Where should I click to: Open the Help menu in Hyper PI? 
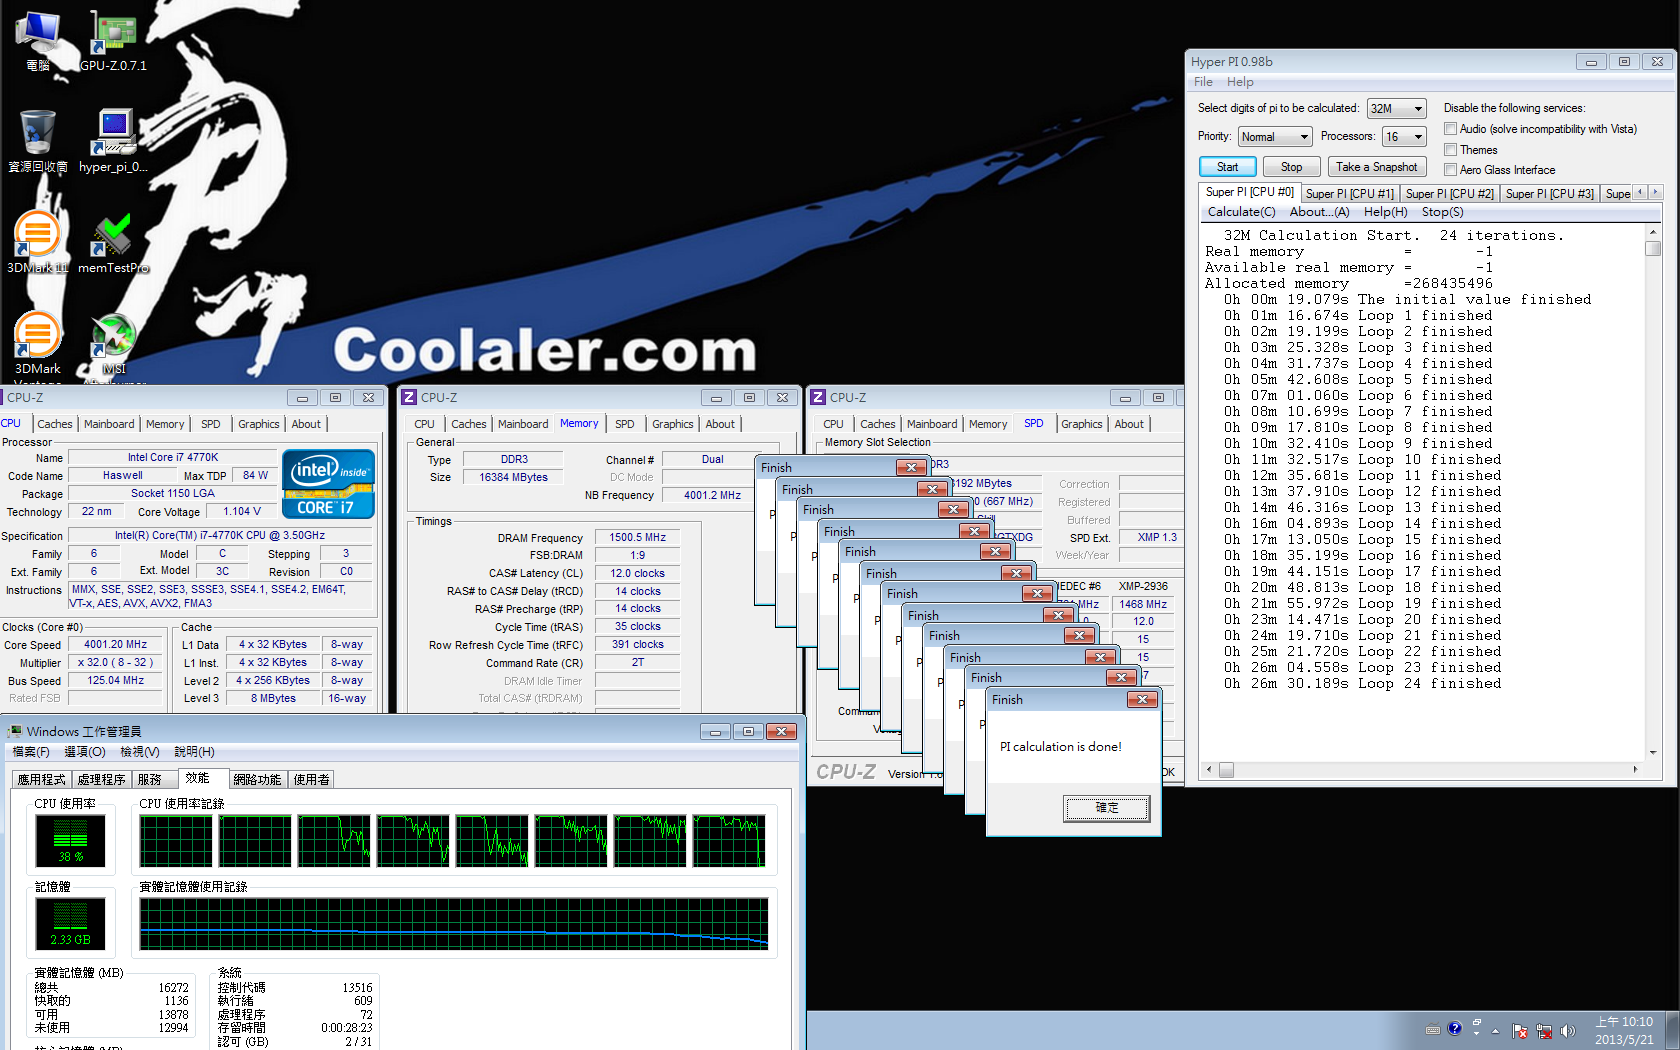[x=1240, y=82]
